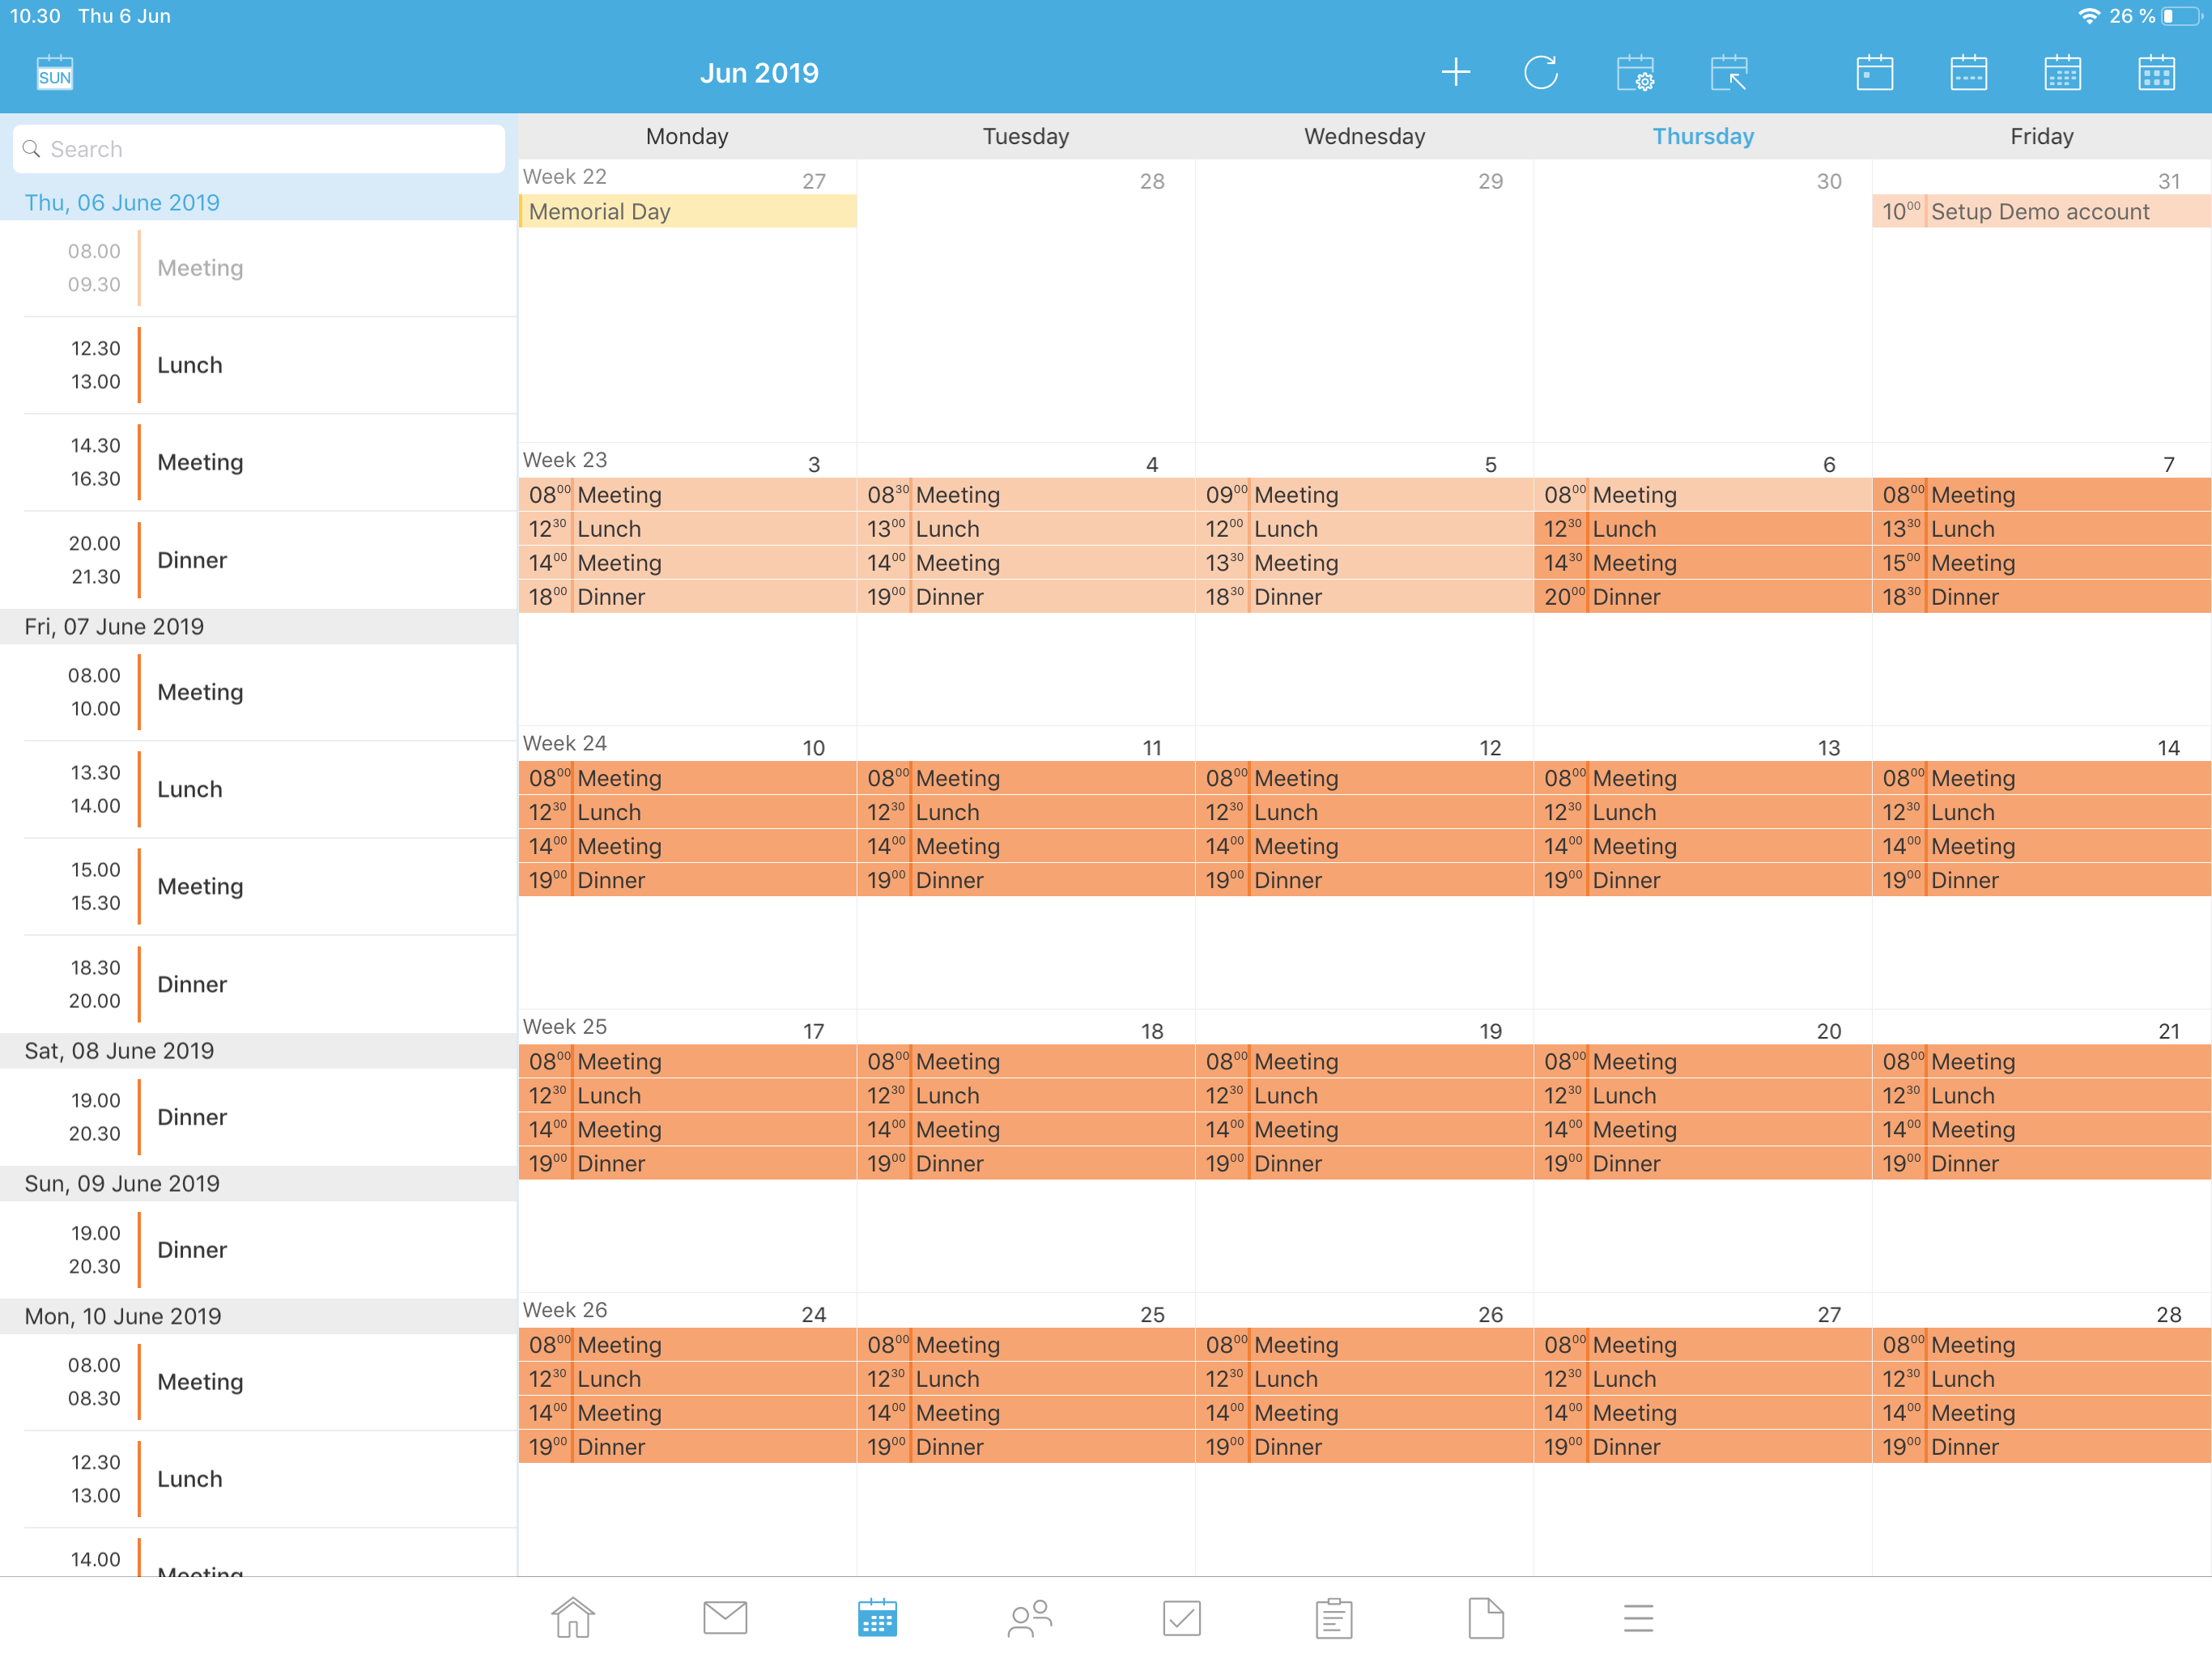The image size is (2212, 1658).
Task: Open 19:00 Dinner on Friday 28
Action: click(x=2041, y=1447)
